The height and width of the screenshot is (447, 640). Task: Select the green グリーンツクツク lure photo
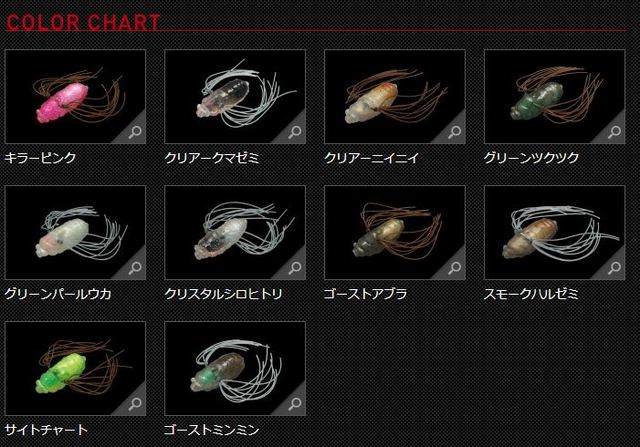click(555, 96)
